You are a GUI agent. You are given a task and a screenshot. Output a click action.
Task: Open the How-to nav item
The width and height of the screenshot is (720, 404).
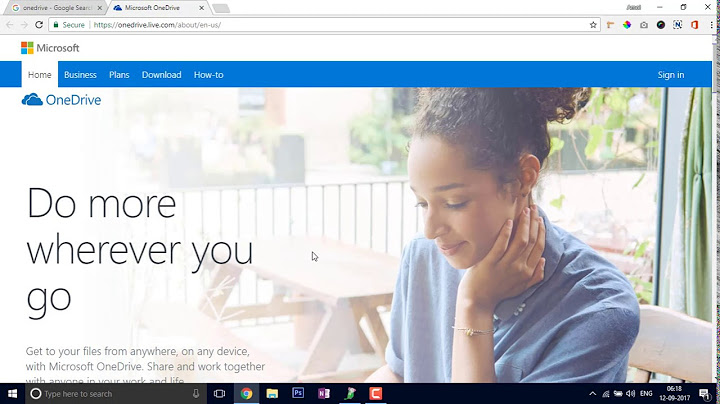click(x=208, y=75)
